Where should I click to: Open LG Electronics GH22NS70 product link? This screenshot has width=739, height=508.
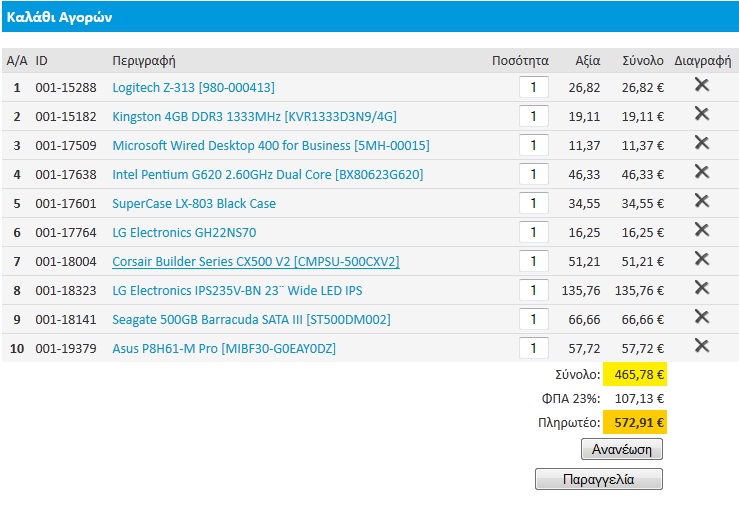[x=184, y=232]
